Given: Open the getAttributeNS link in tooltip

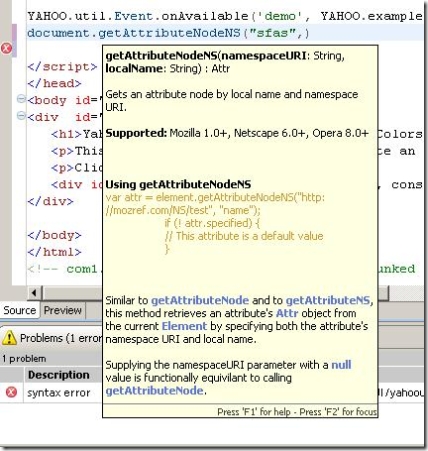Looking at the screenshot, I should point(328,300).
